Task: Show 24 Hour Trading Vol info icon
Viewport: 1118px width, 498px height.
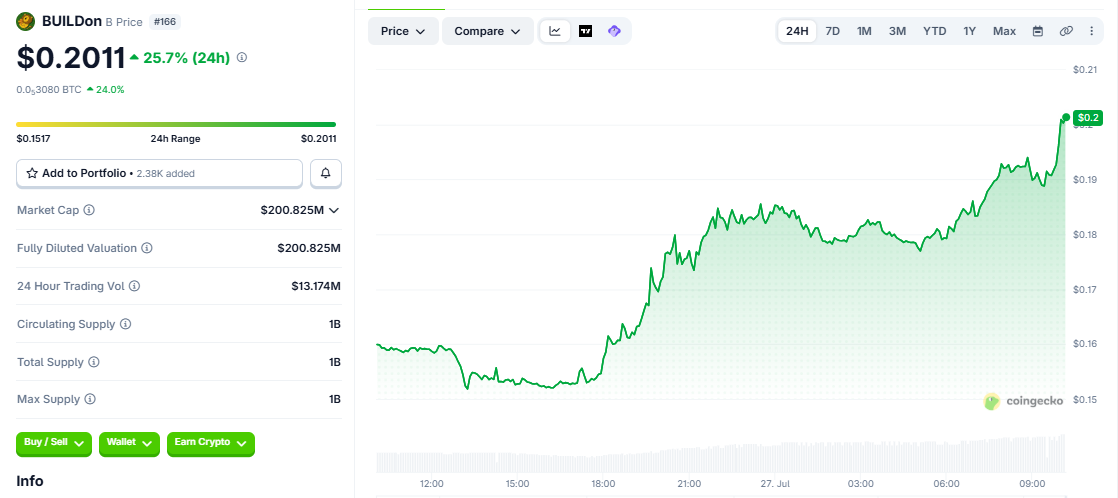Action: pyautogui.click(x=134, y=286)
